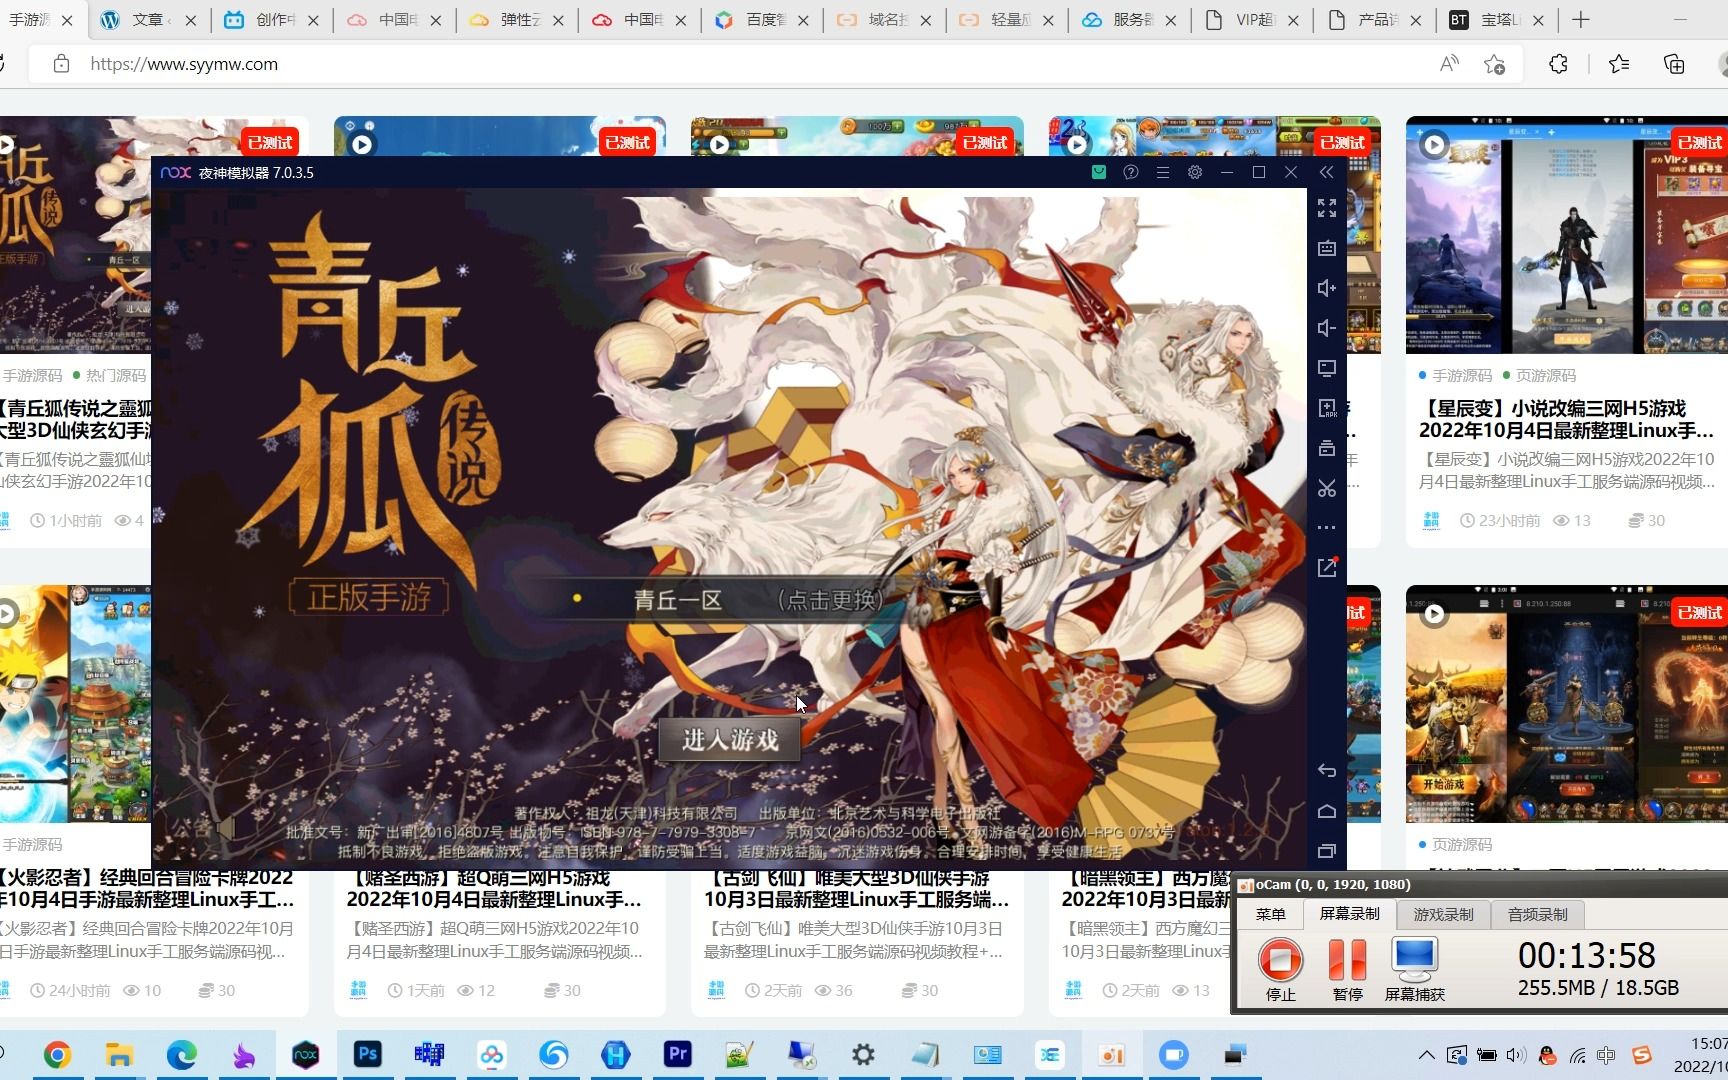
Task: Open 星辰变 H5 game article title
Action: pos(1566,419)
